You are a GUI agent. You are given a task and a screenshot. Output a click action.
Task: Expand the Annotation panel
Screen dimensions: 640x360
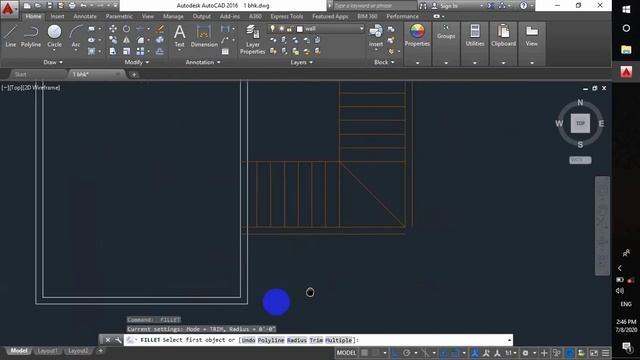(x=203, y=62)
